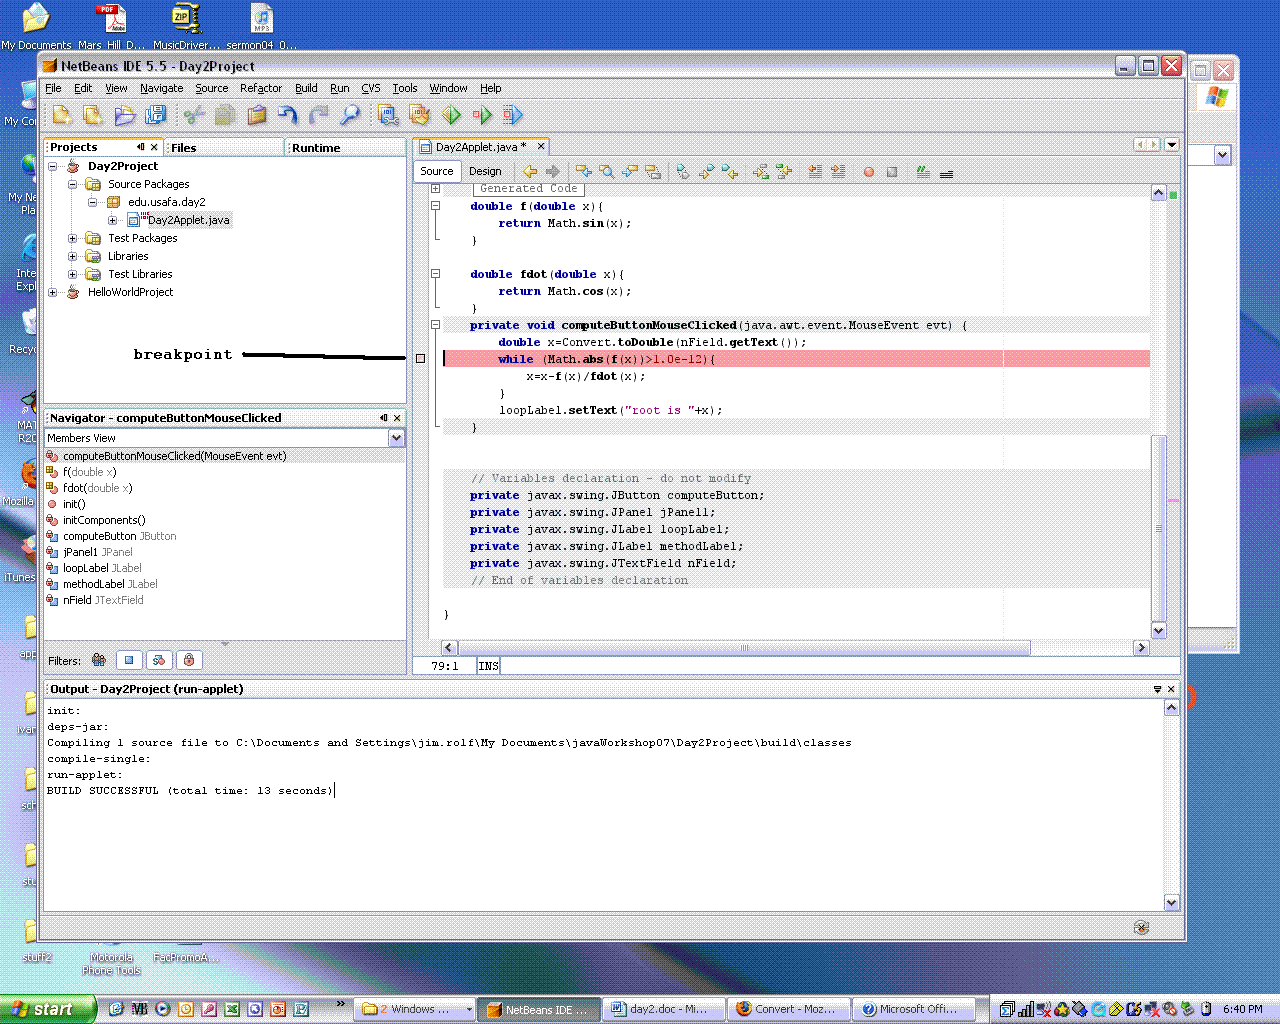1280x1024 pixels.
Task: Click the Attach Debugger icon
Action: coord(513,115)
